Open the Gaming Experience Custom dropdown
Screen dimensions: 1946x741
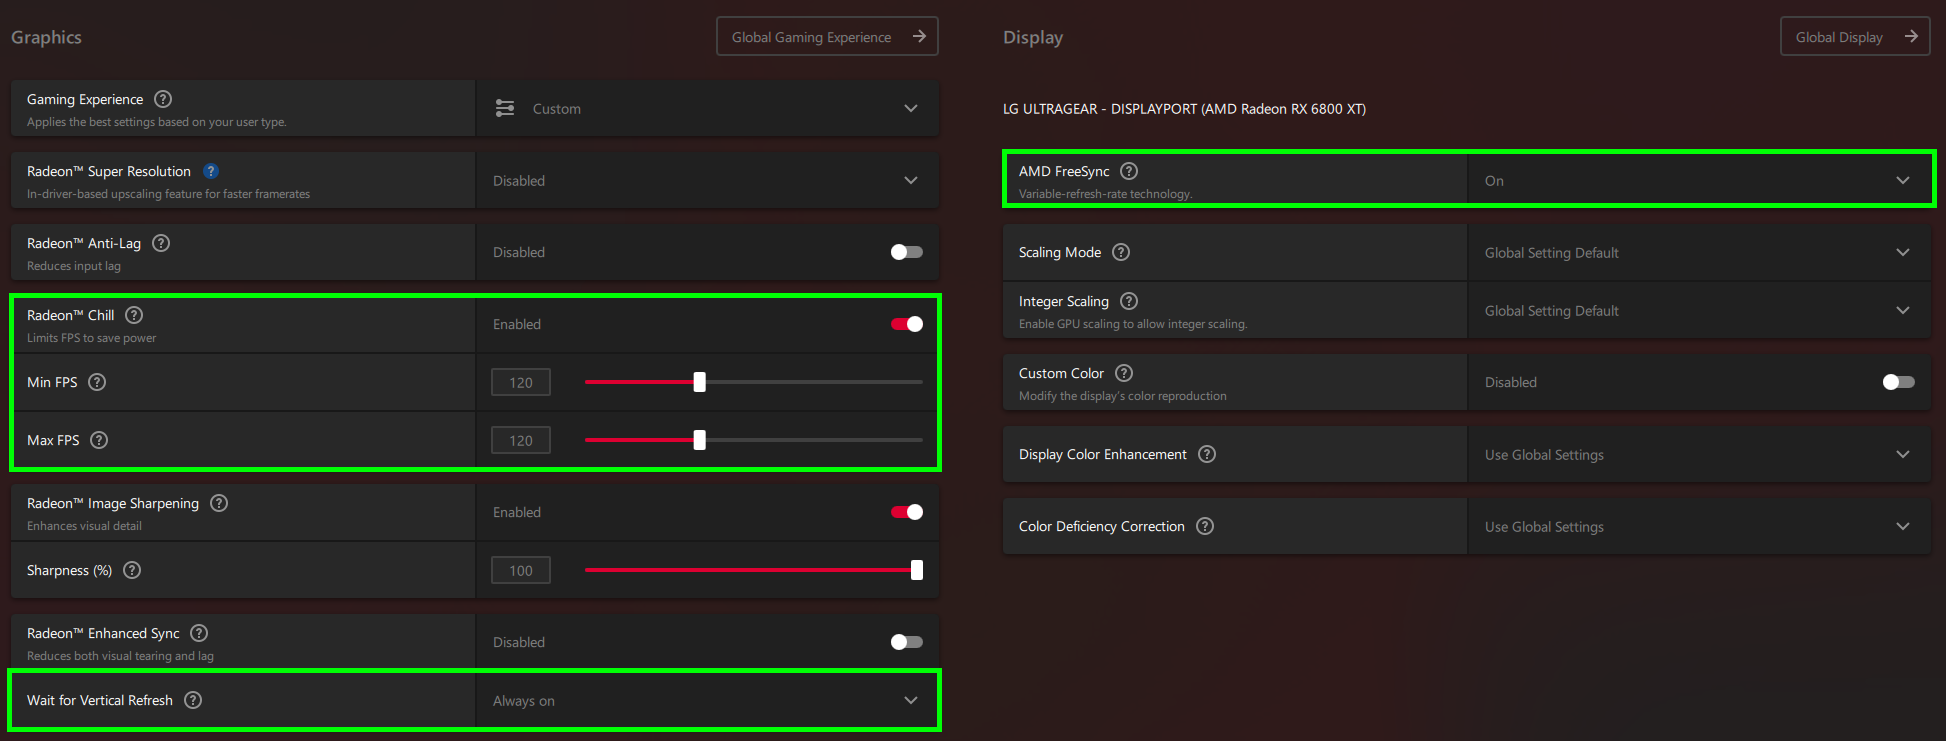coord(707,108)
